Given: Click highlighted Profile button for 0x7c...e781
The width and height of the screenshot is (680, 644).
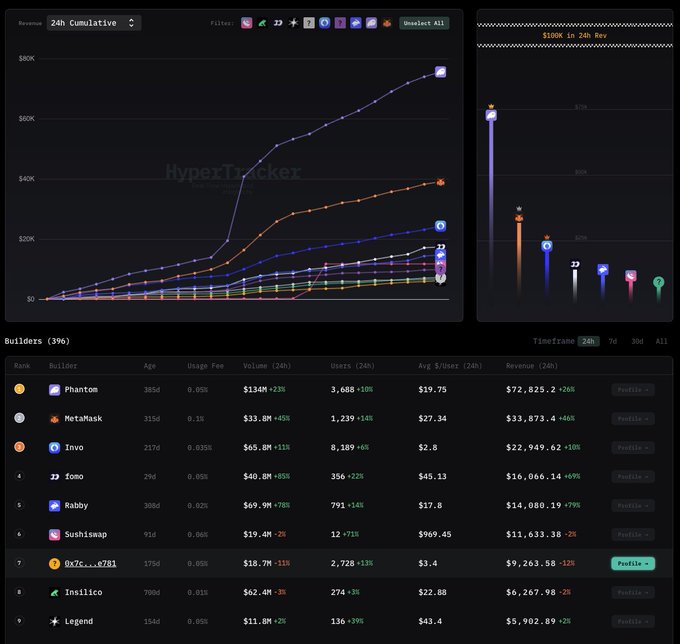Looking at the screenshot, I should point(633,563).
